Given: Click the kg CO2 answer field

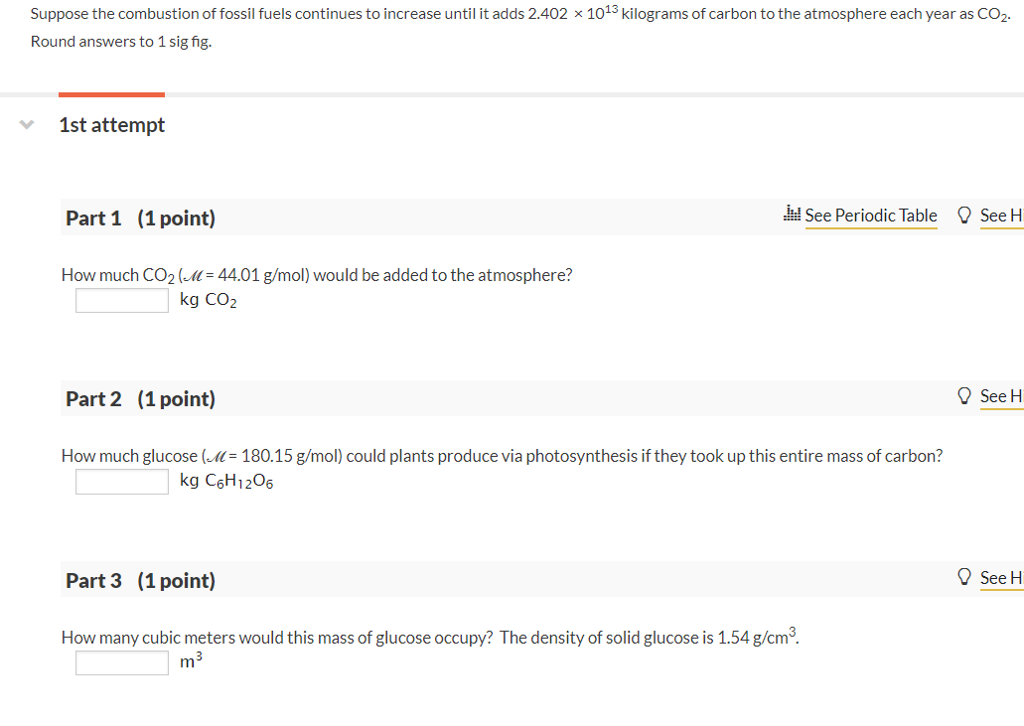Looking at the screenshot, I should pos(122,300).
